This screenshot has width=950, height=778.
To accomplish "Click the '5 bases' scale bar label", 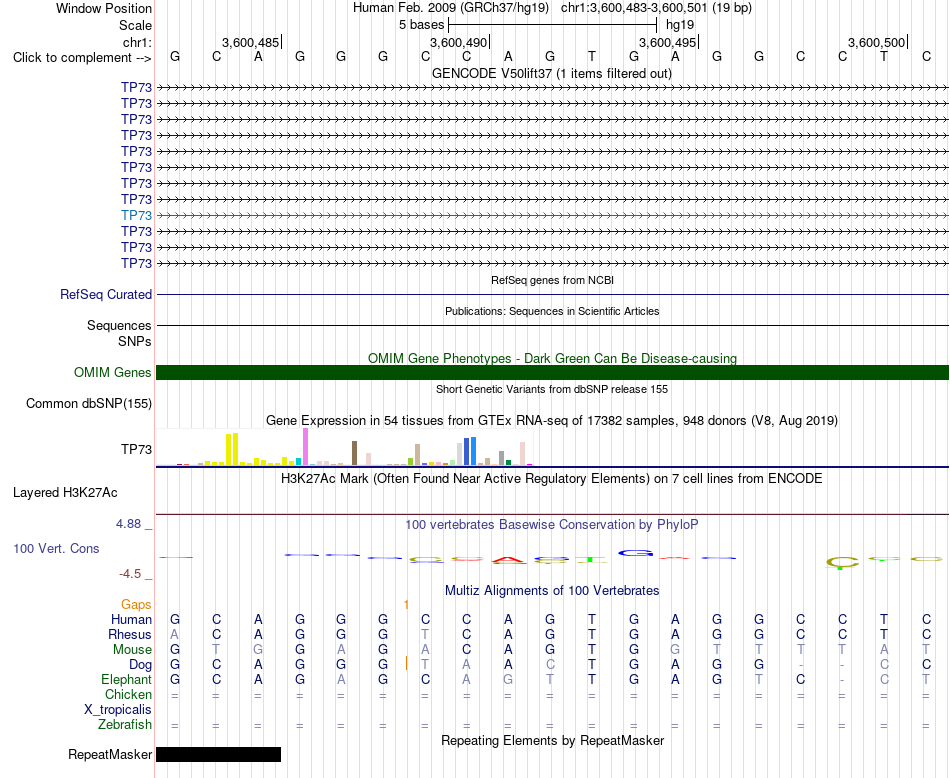I will 421,25.
